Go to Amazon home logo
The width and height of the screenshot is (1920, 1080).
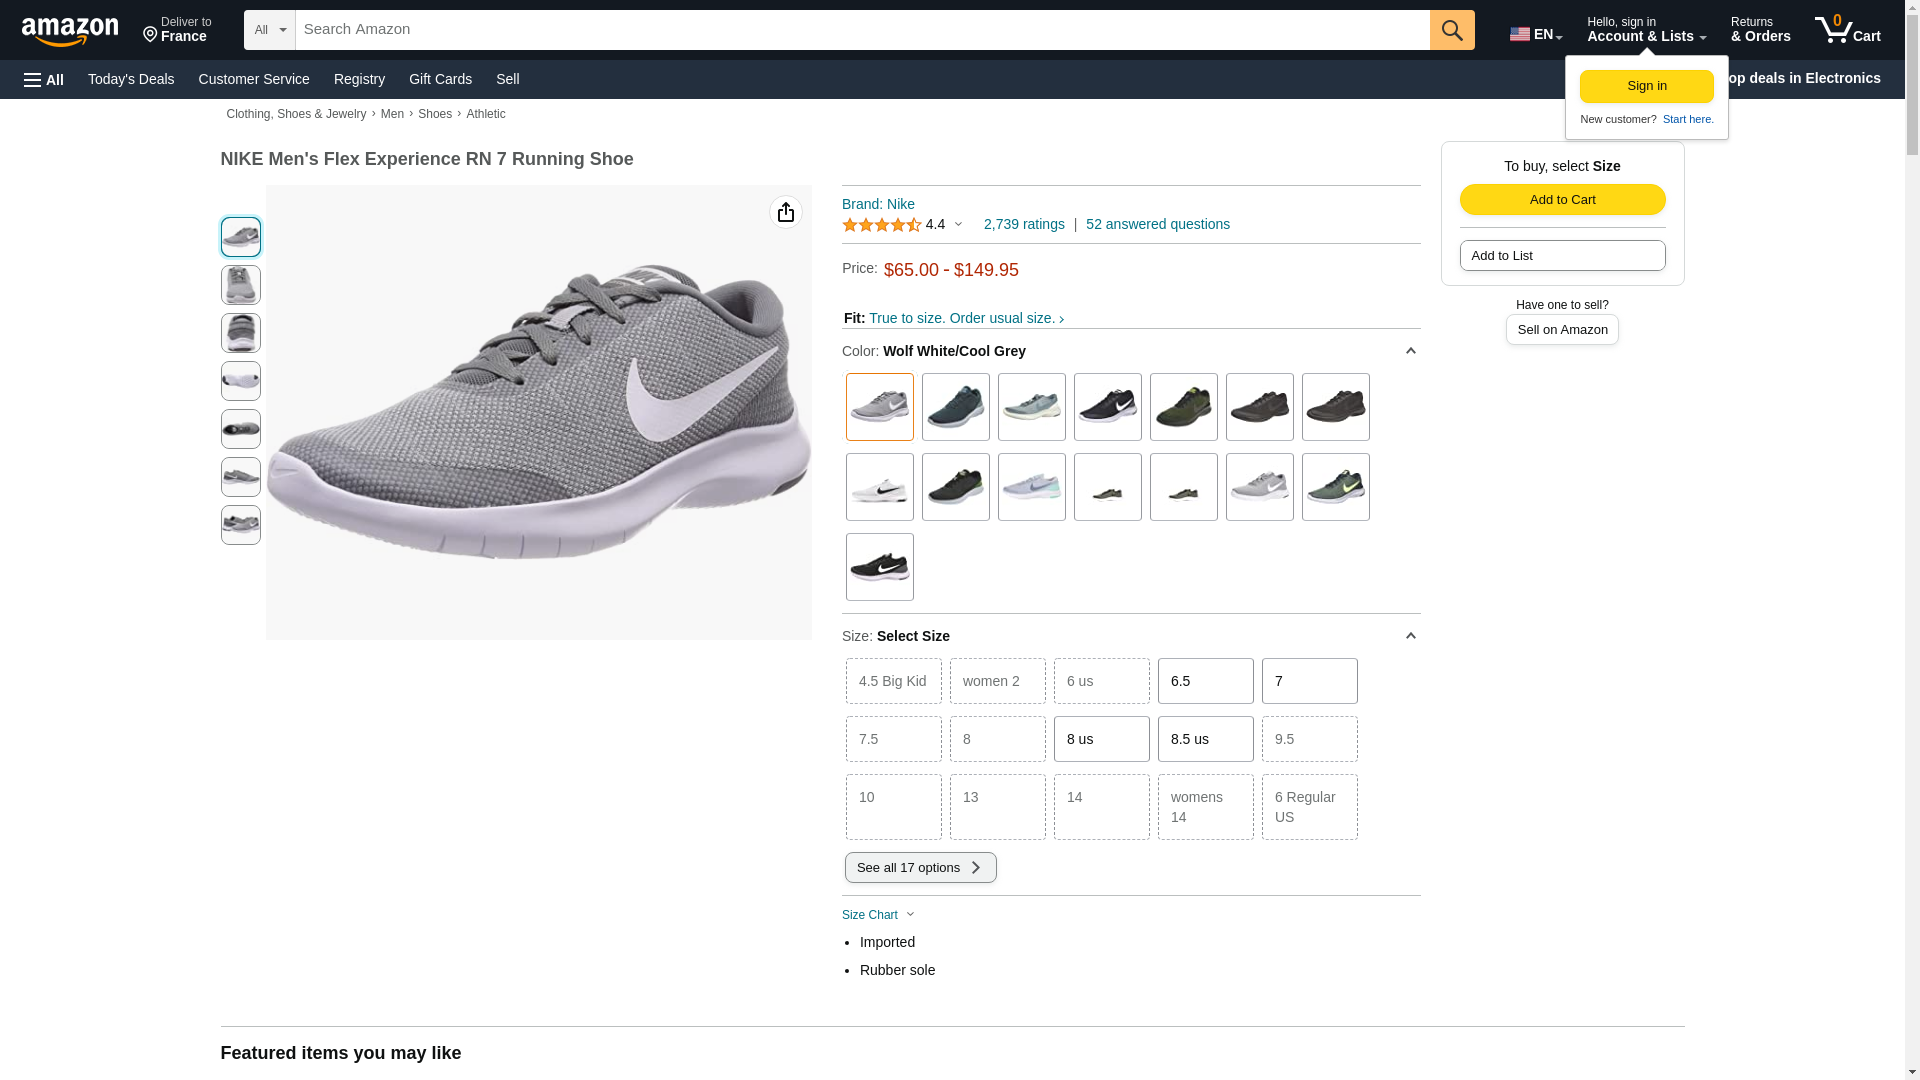point(70,31)
